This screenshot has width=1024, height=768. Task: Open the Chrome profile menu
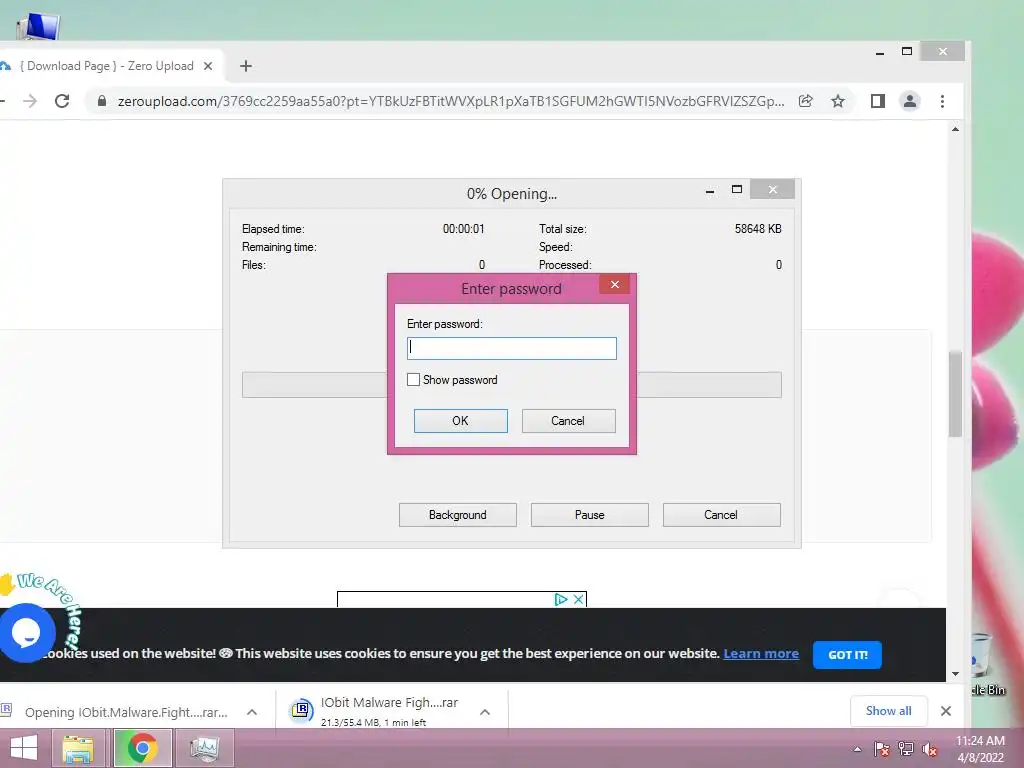(x=910, y=101)
